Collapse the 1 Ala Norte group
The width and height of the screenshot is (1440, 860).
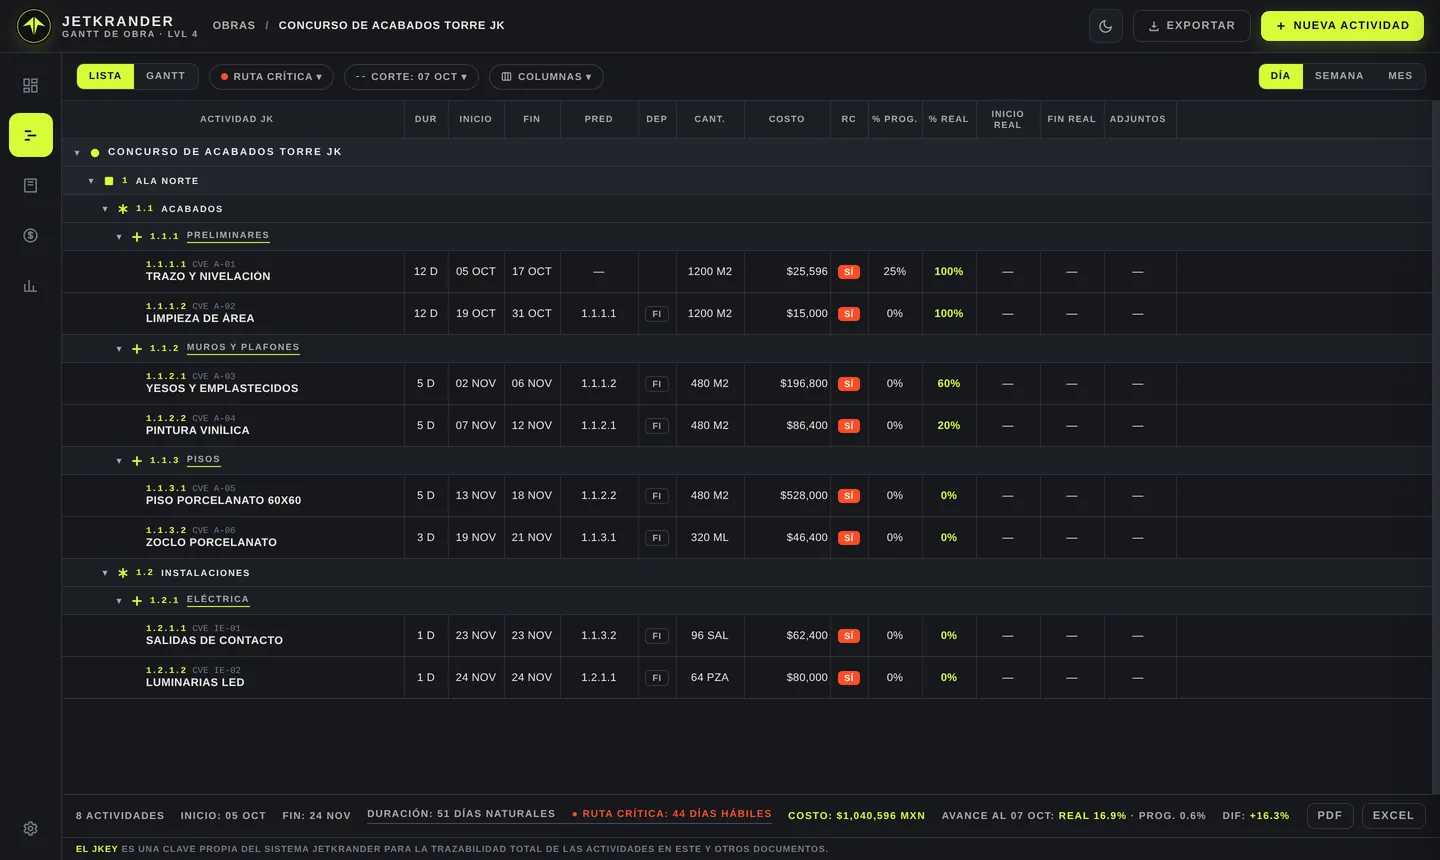[91, 181]
